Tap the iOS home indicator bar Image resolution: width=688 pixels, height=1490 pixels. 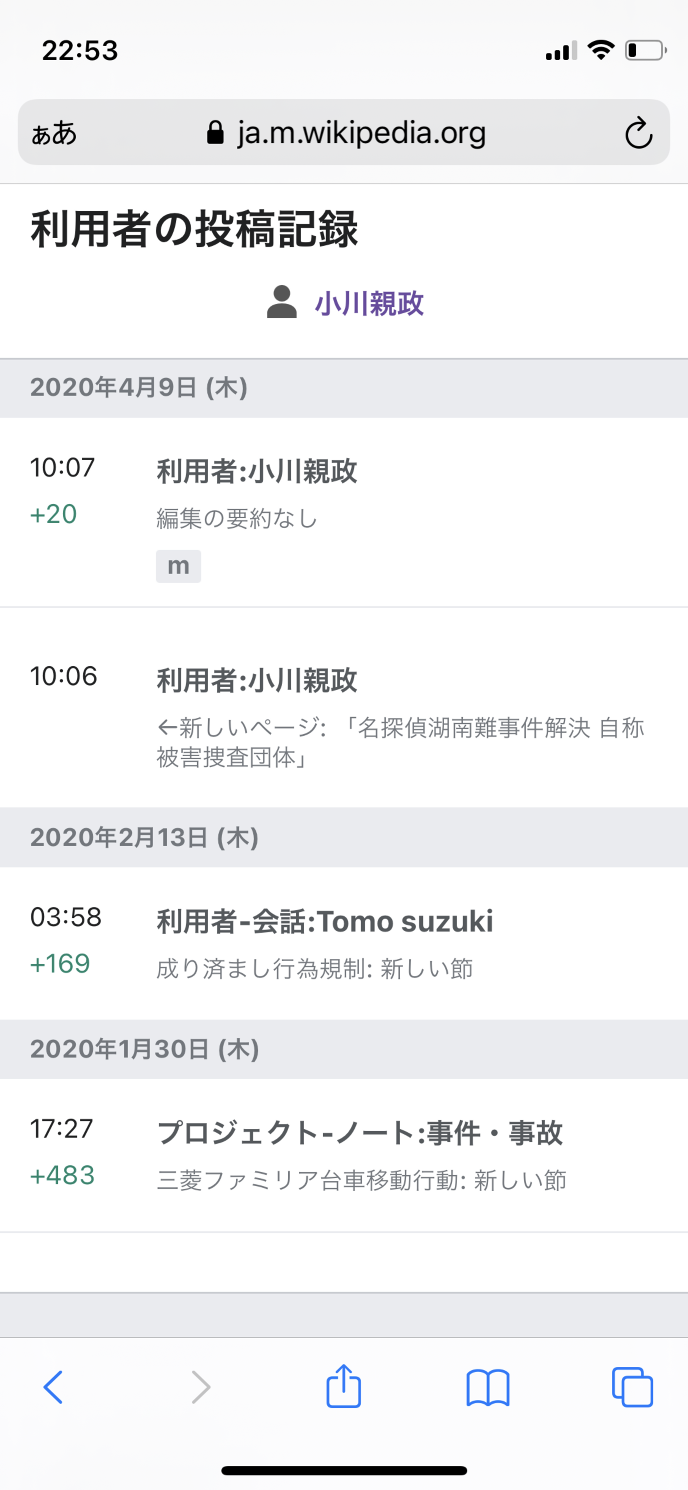pos(344,1470)
